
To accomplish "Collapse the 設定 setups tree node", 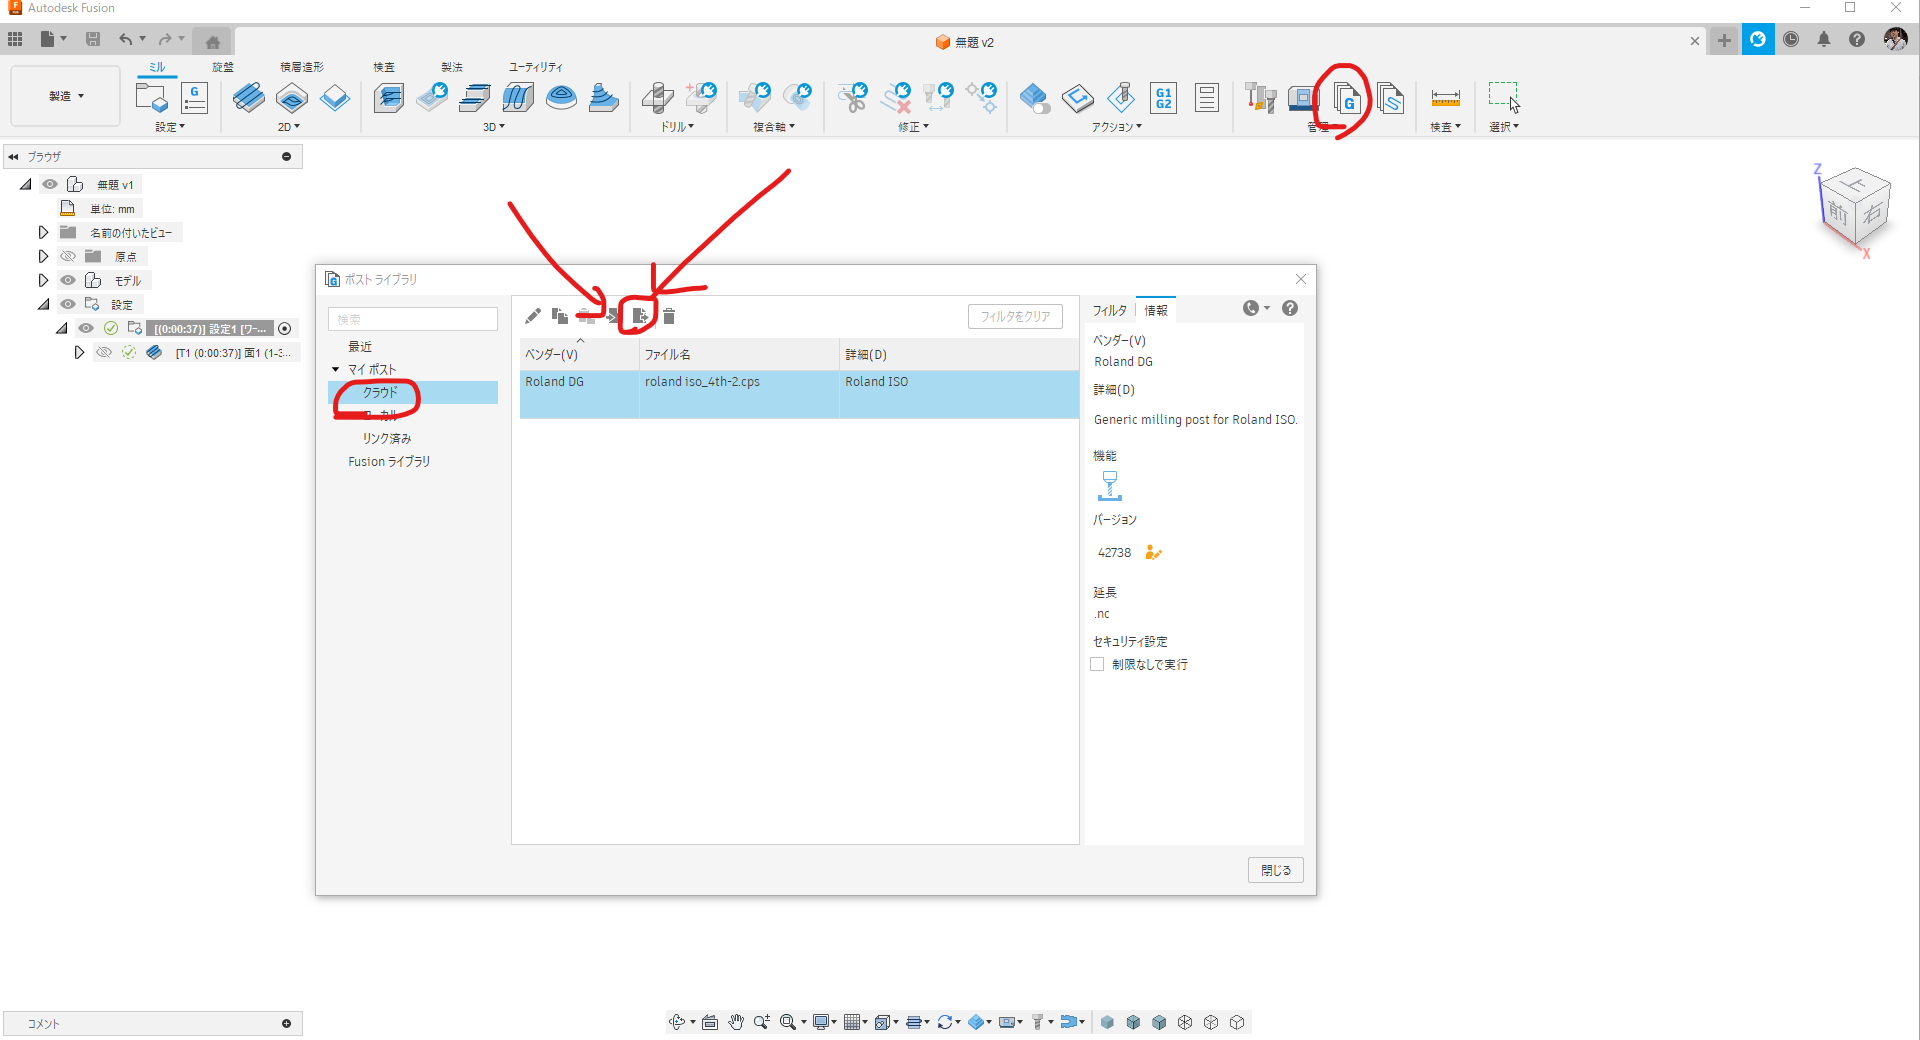I will 43,304.
